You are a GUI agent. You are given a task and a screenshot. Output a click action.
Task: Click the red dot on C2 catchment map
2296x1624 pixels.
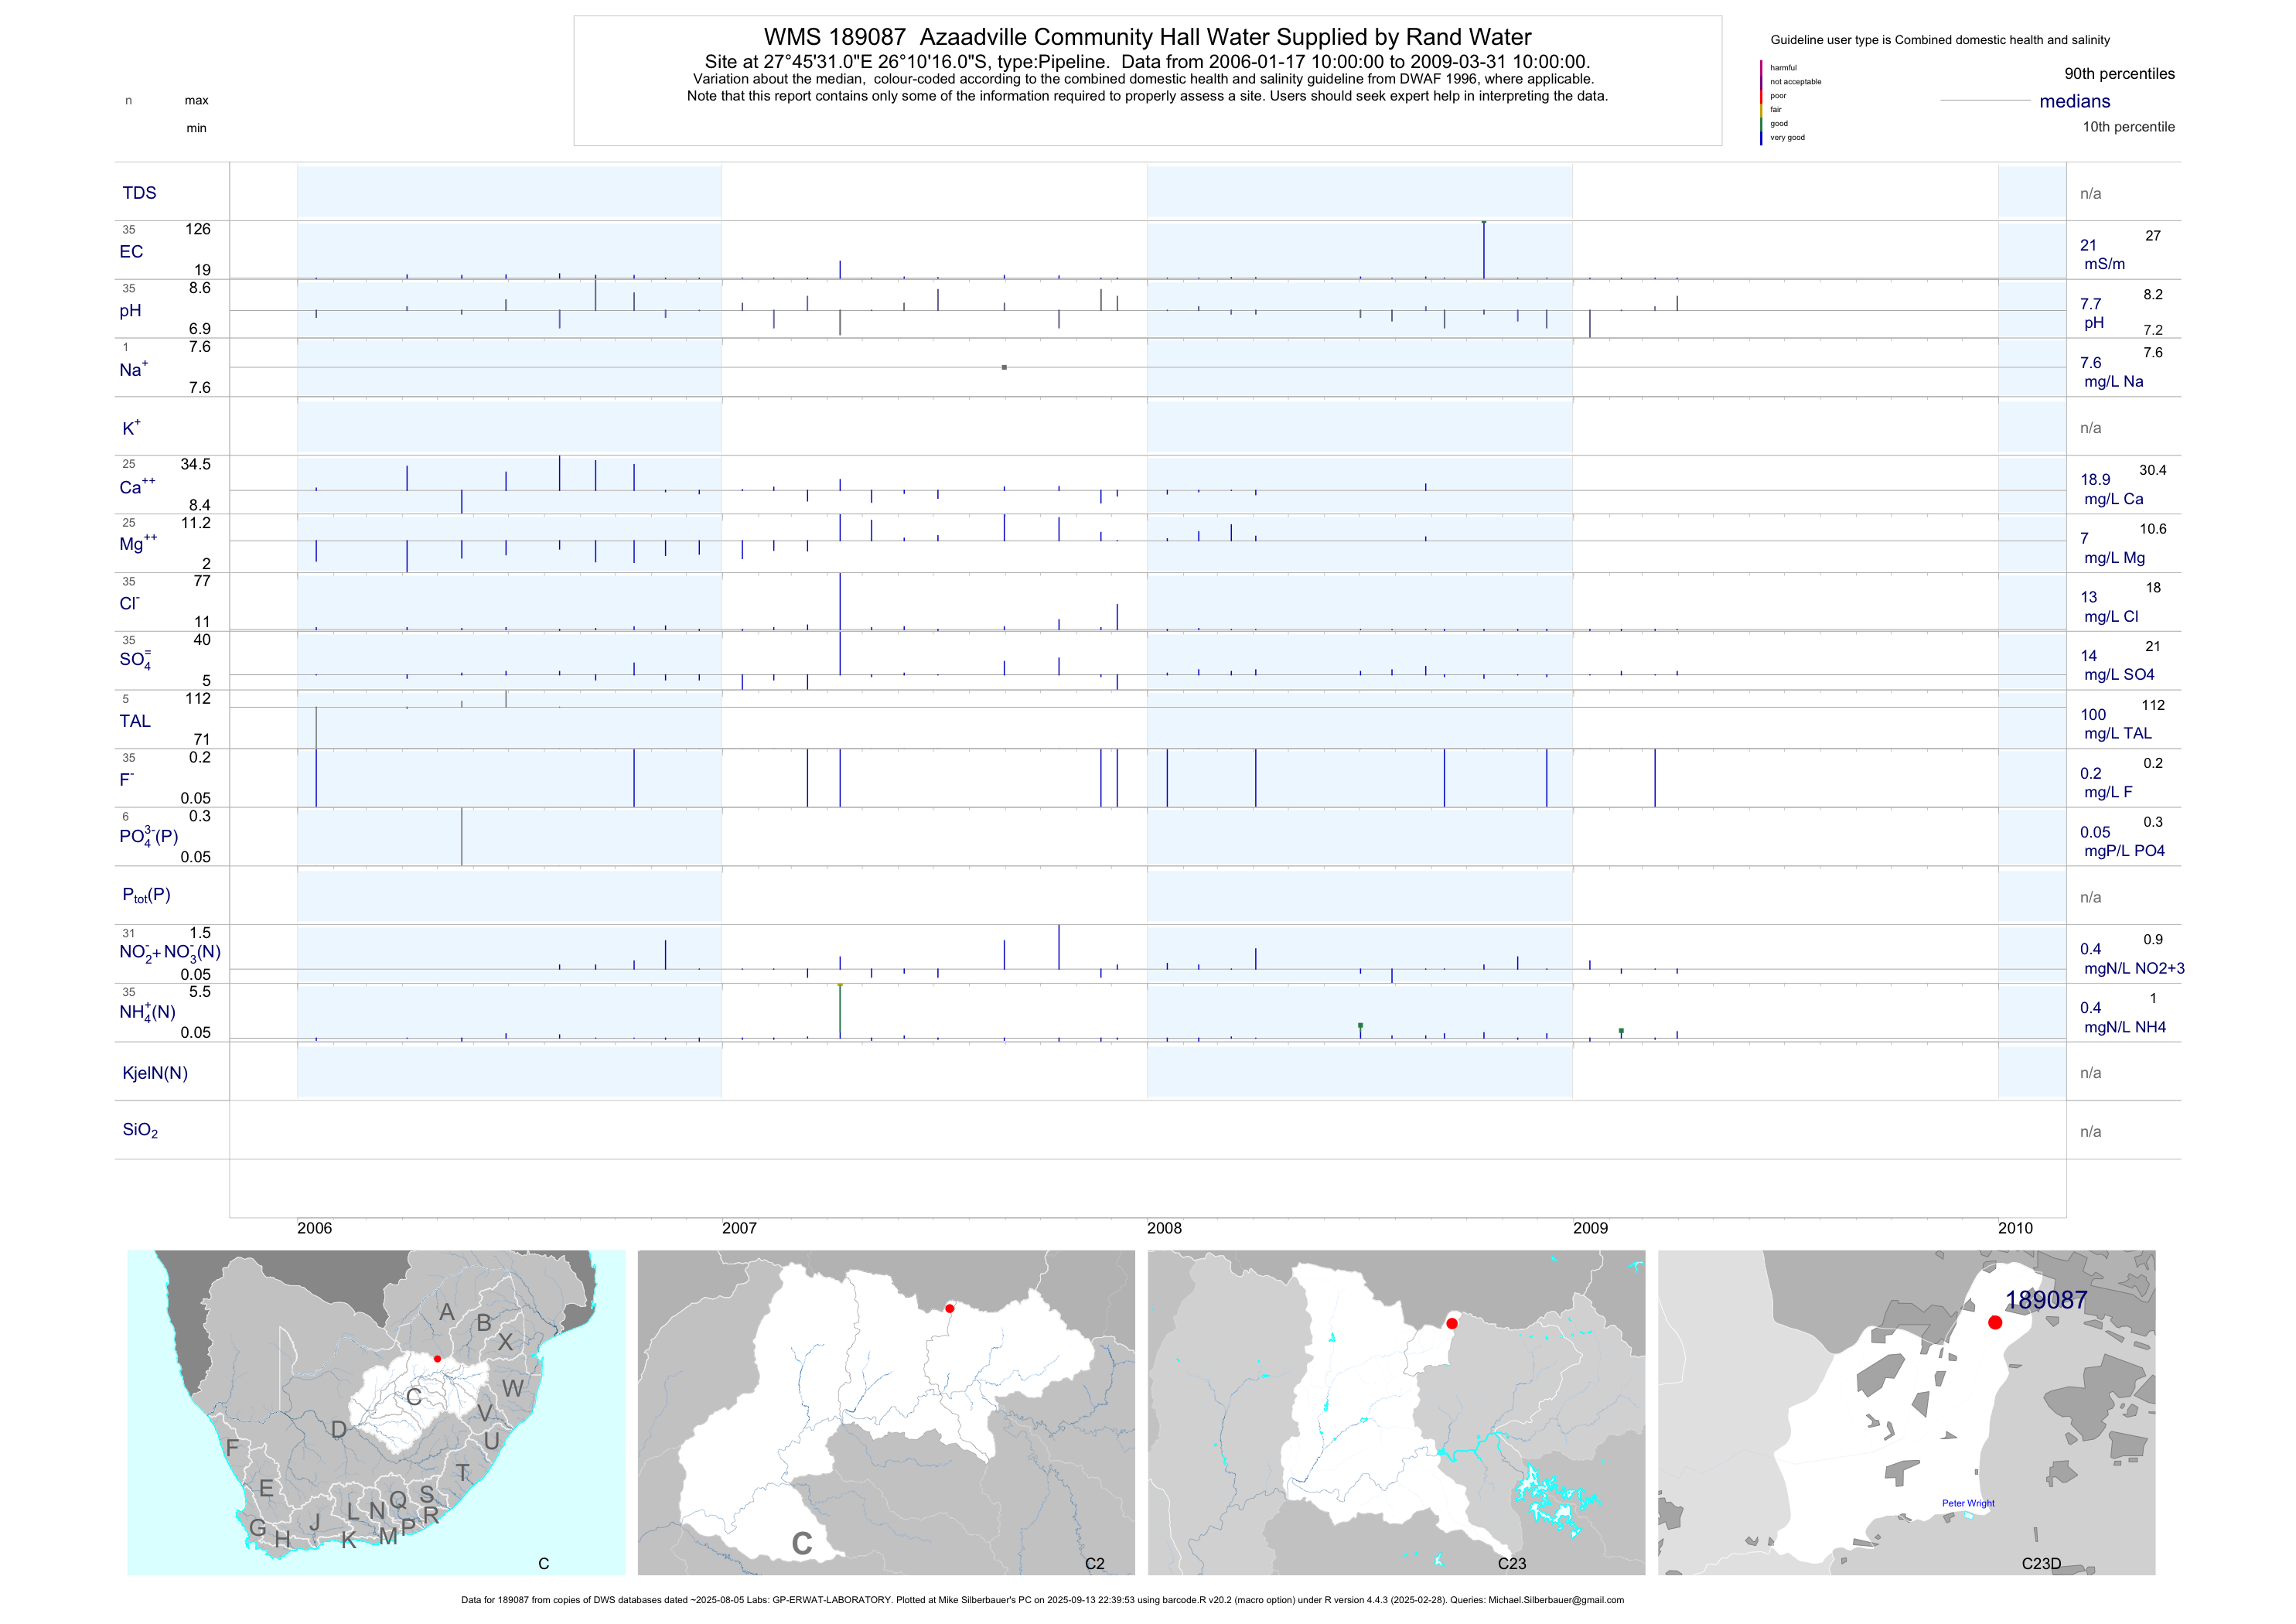click(949, 1308)
